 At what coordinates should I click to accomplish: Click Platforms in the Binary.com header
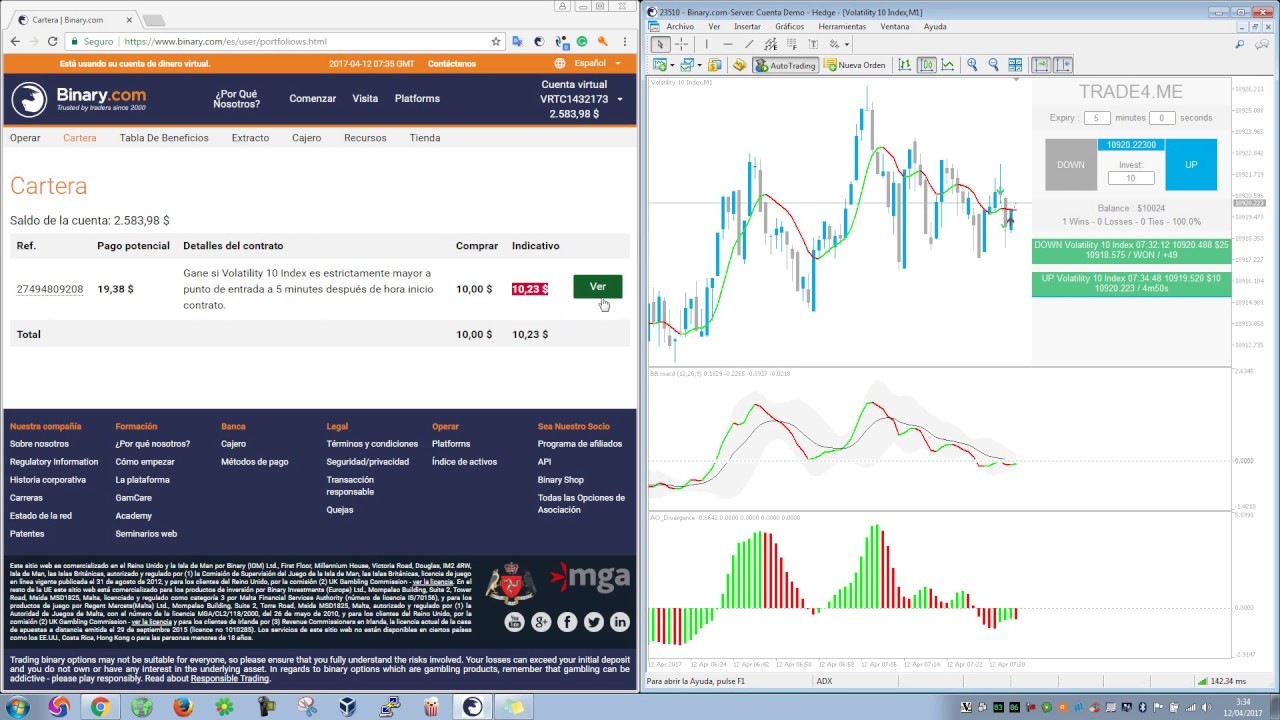point(417,98)
